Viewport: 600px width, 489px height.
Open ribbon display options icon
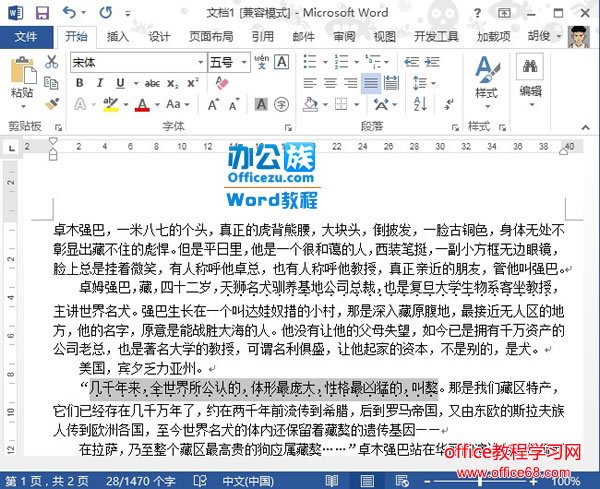pos(504,13)
